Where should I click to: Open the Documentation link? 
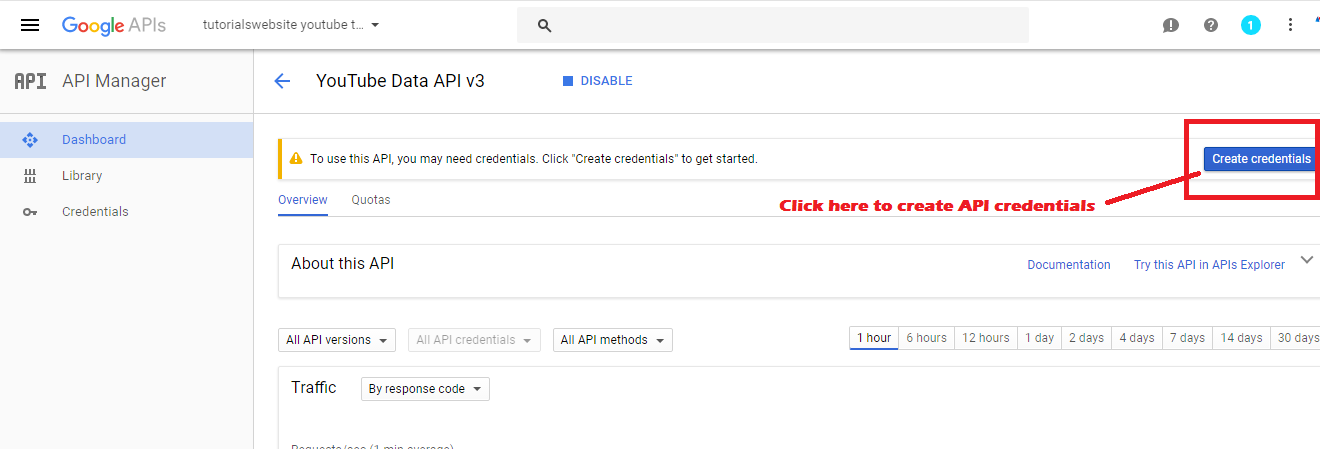1069,265
